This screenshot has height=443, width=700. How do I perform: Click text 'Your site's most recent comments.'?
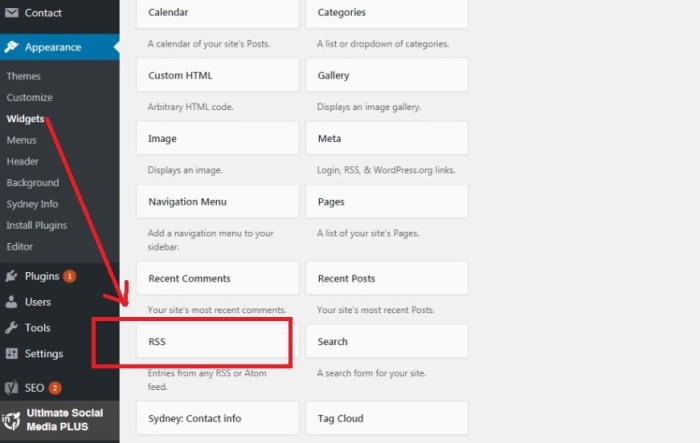[x=217, y=310]
